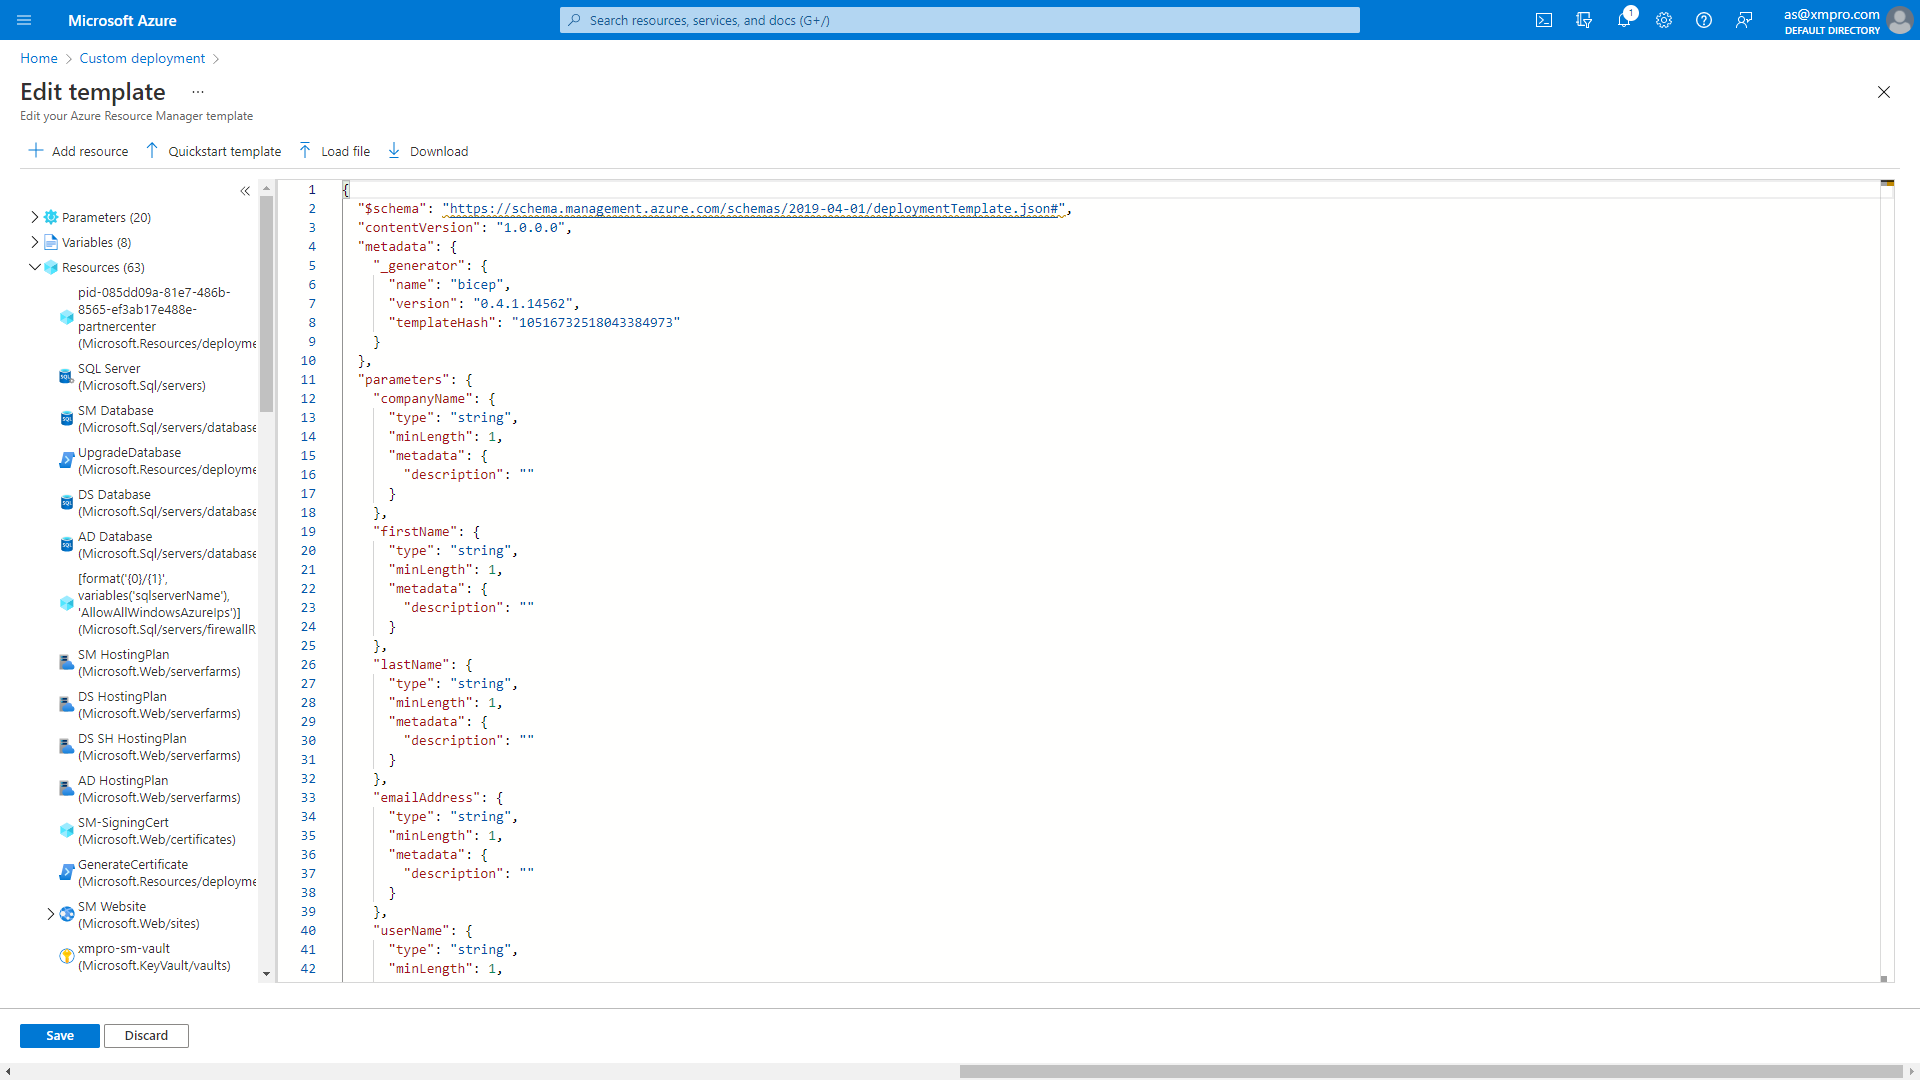Open the feedback icon in the top bar

click(1744, 20)
